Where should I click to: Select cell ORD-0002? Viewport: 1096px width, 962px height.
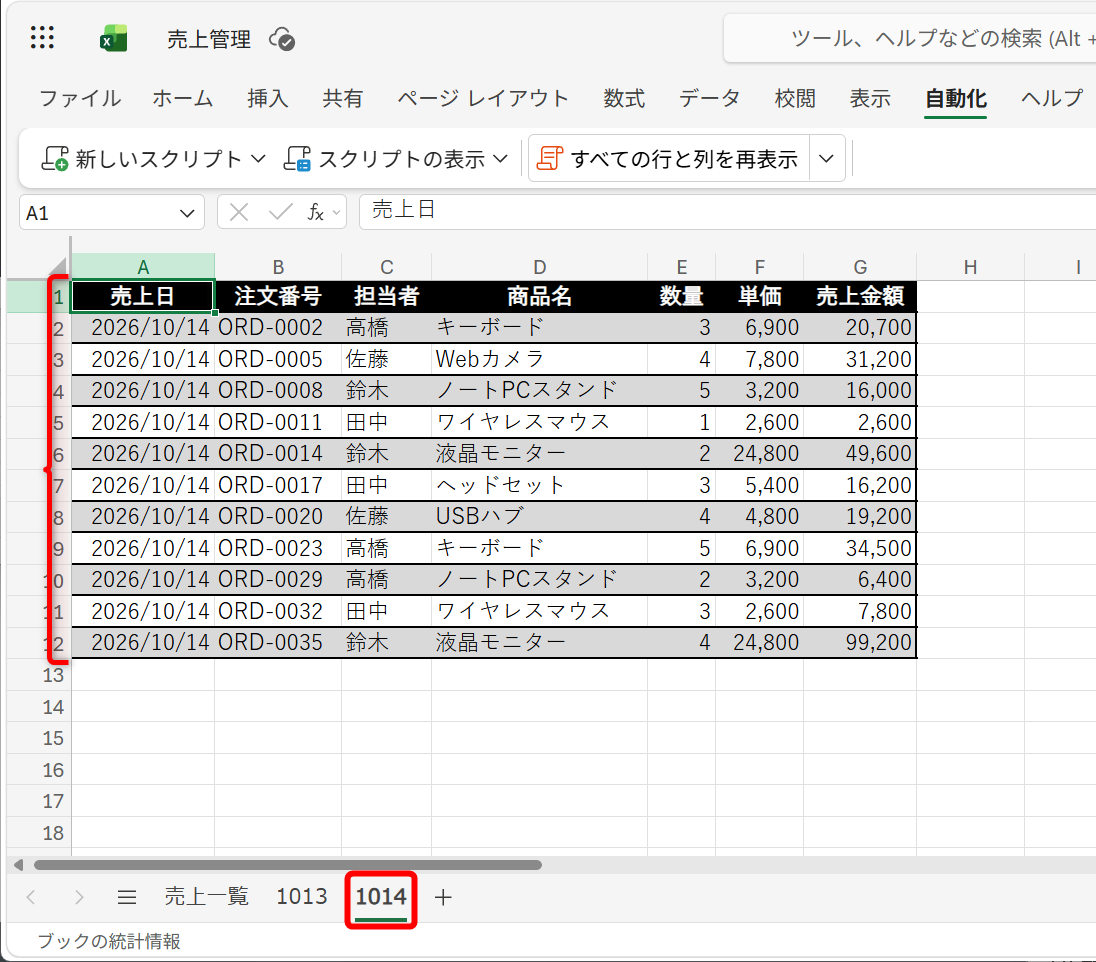278,328
